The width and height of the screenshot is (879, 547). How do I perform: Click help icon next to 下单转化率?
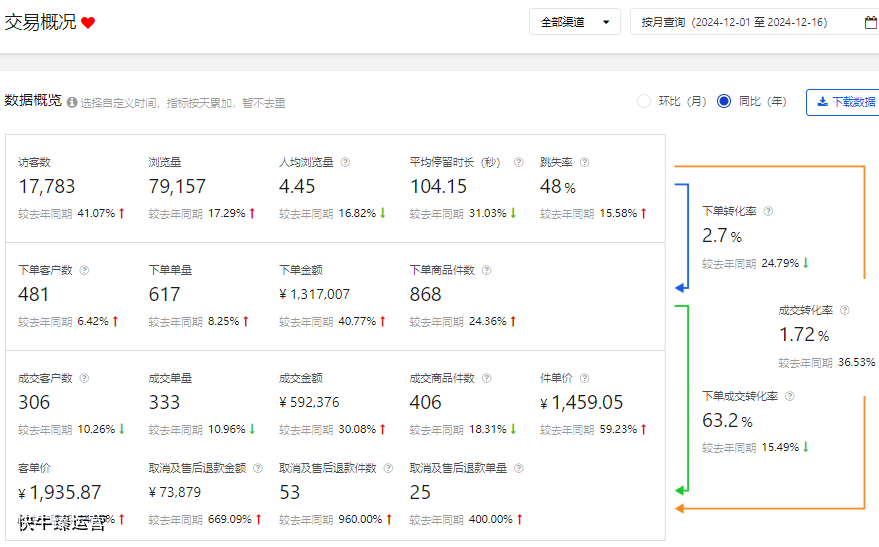tap(768, 211)
